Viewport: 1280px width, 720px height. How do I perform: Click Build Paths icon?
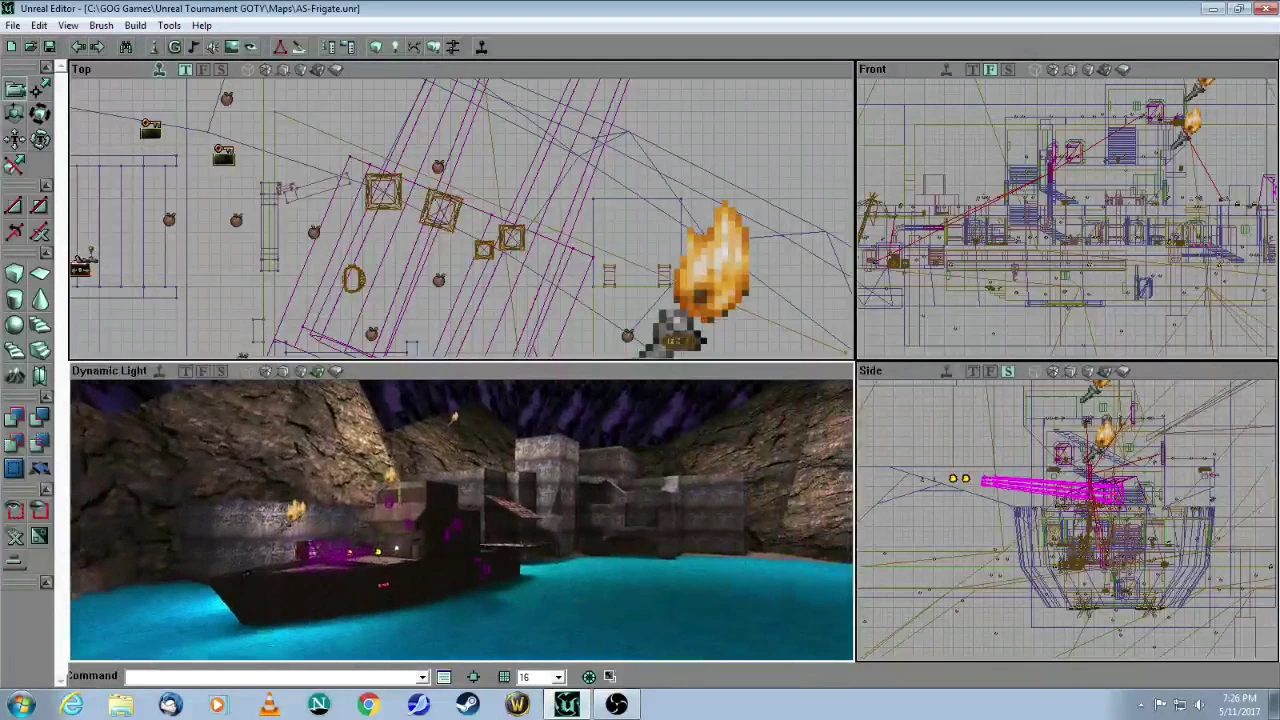click(x=414, y=47)
